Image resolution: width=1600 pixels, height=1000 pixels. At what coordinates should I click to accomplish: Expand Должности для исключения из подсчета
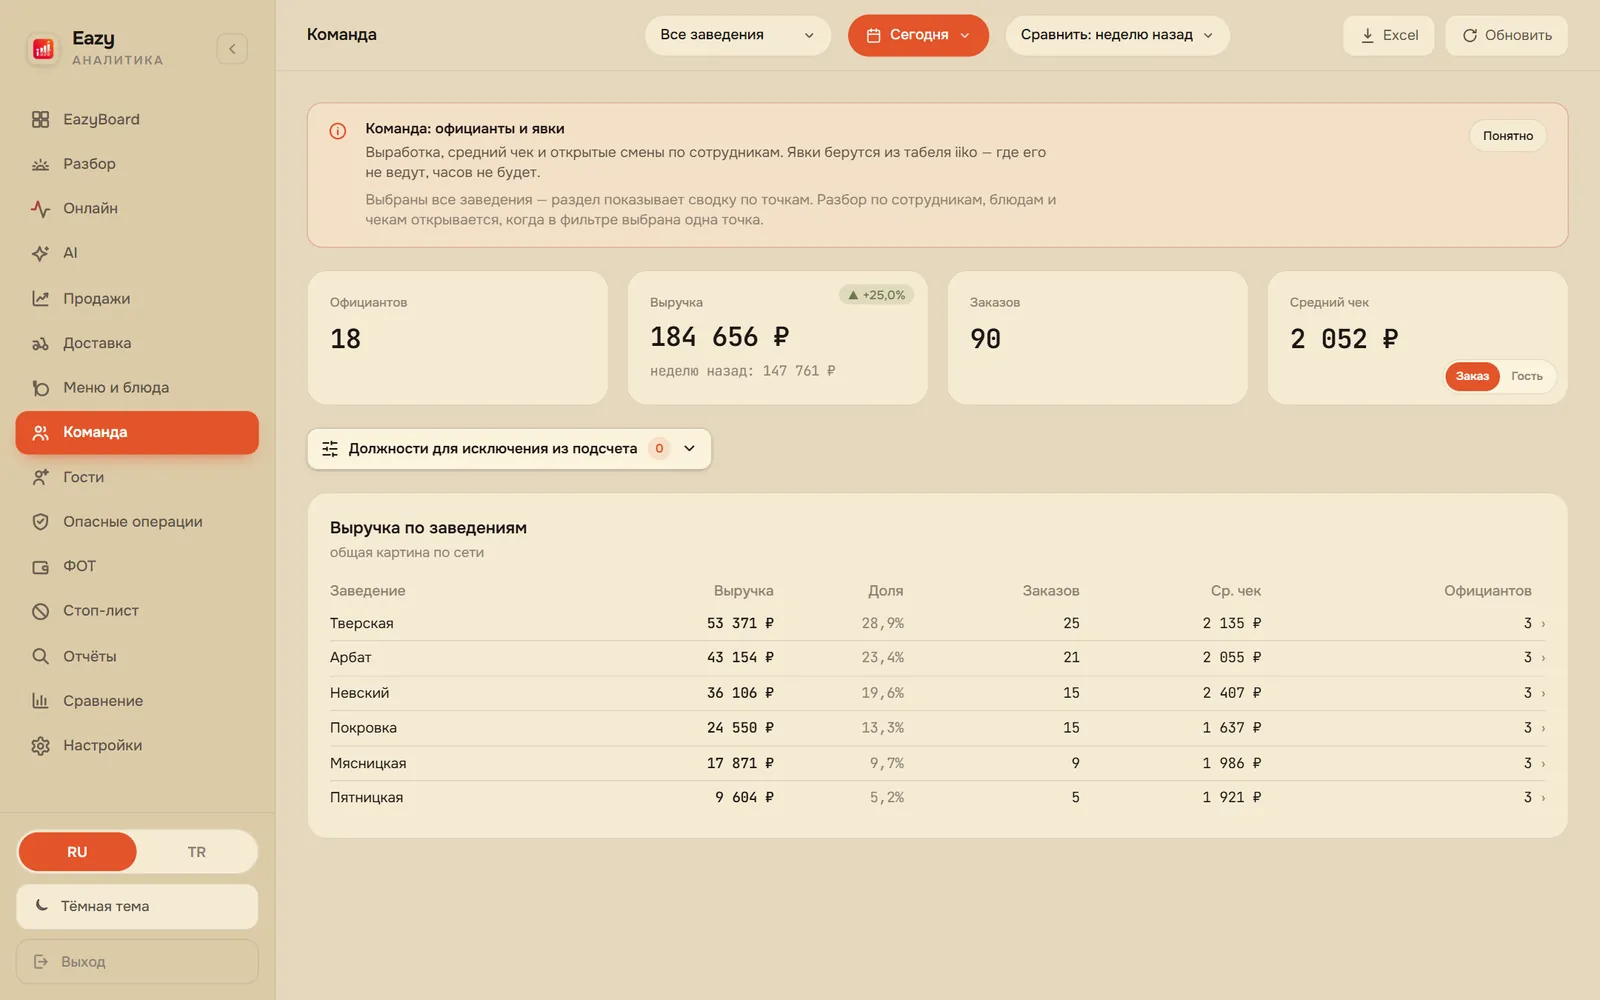509,449
